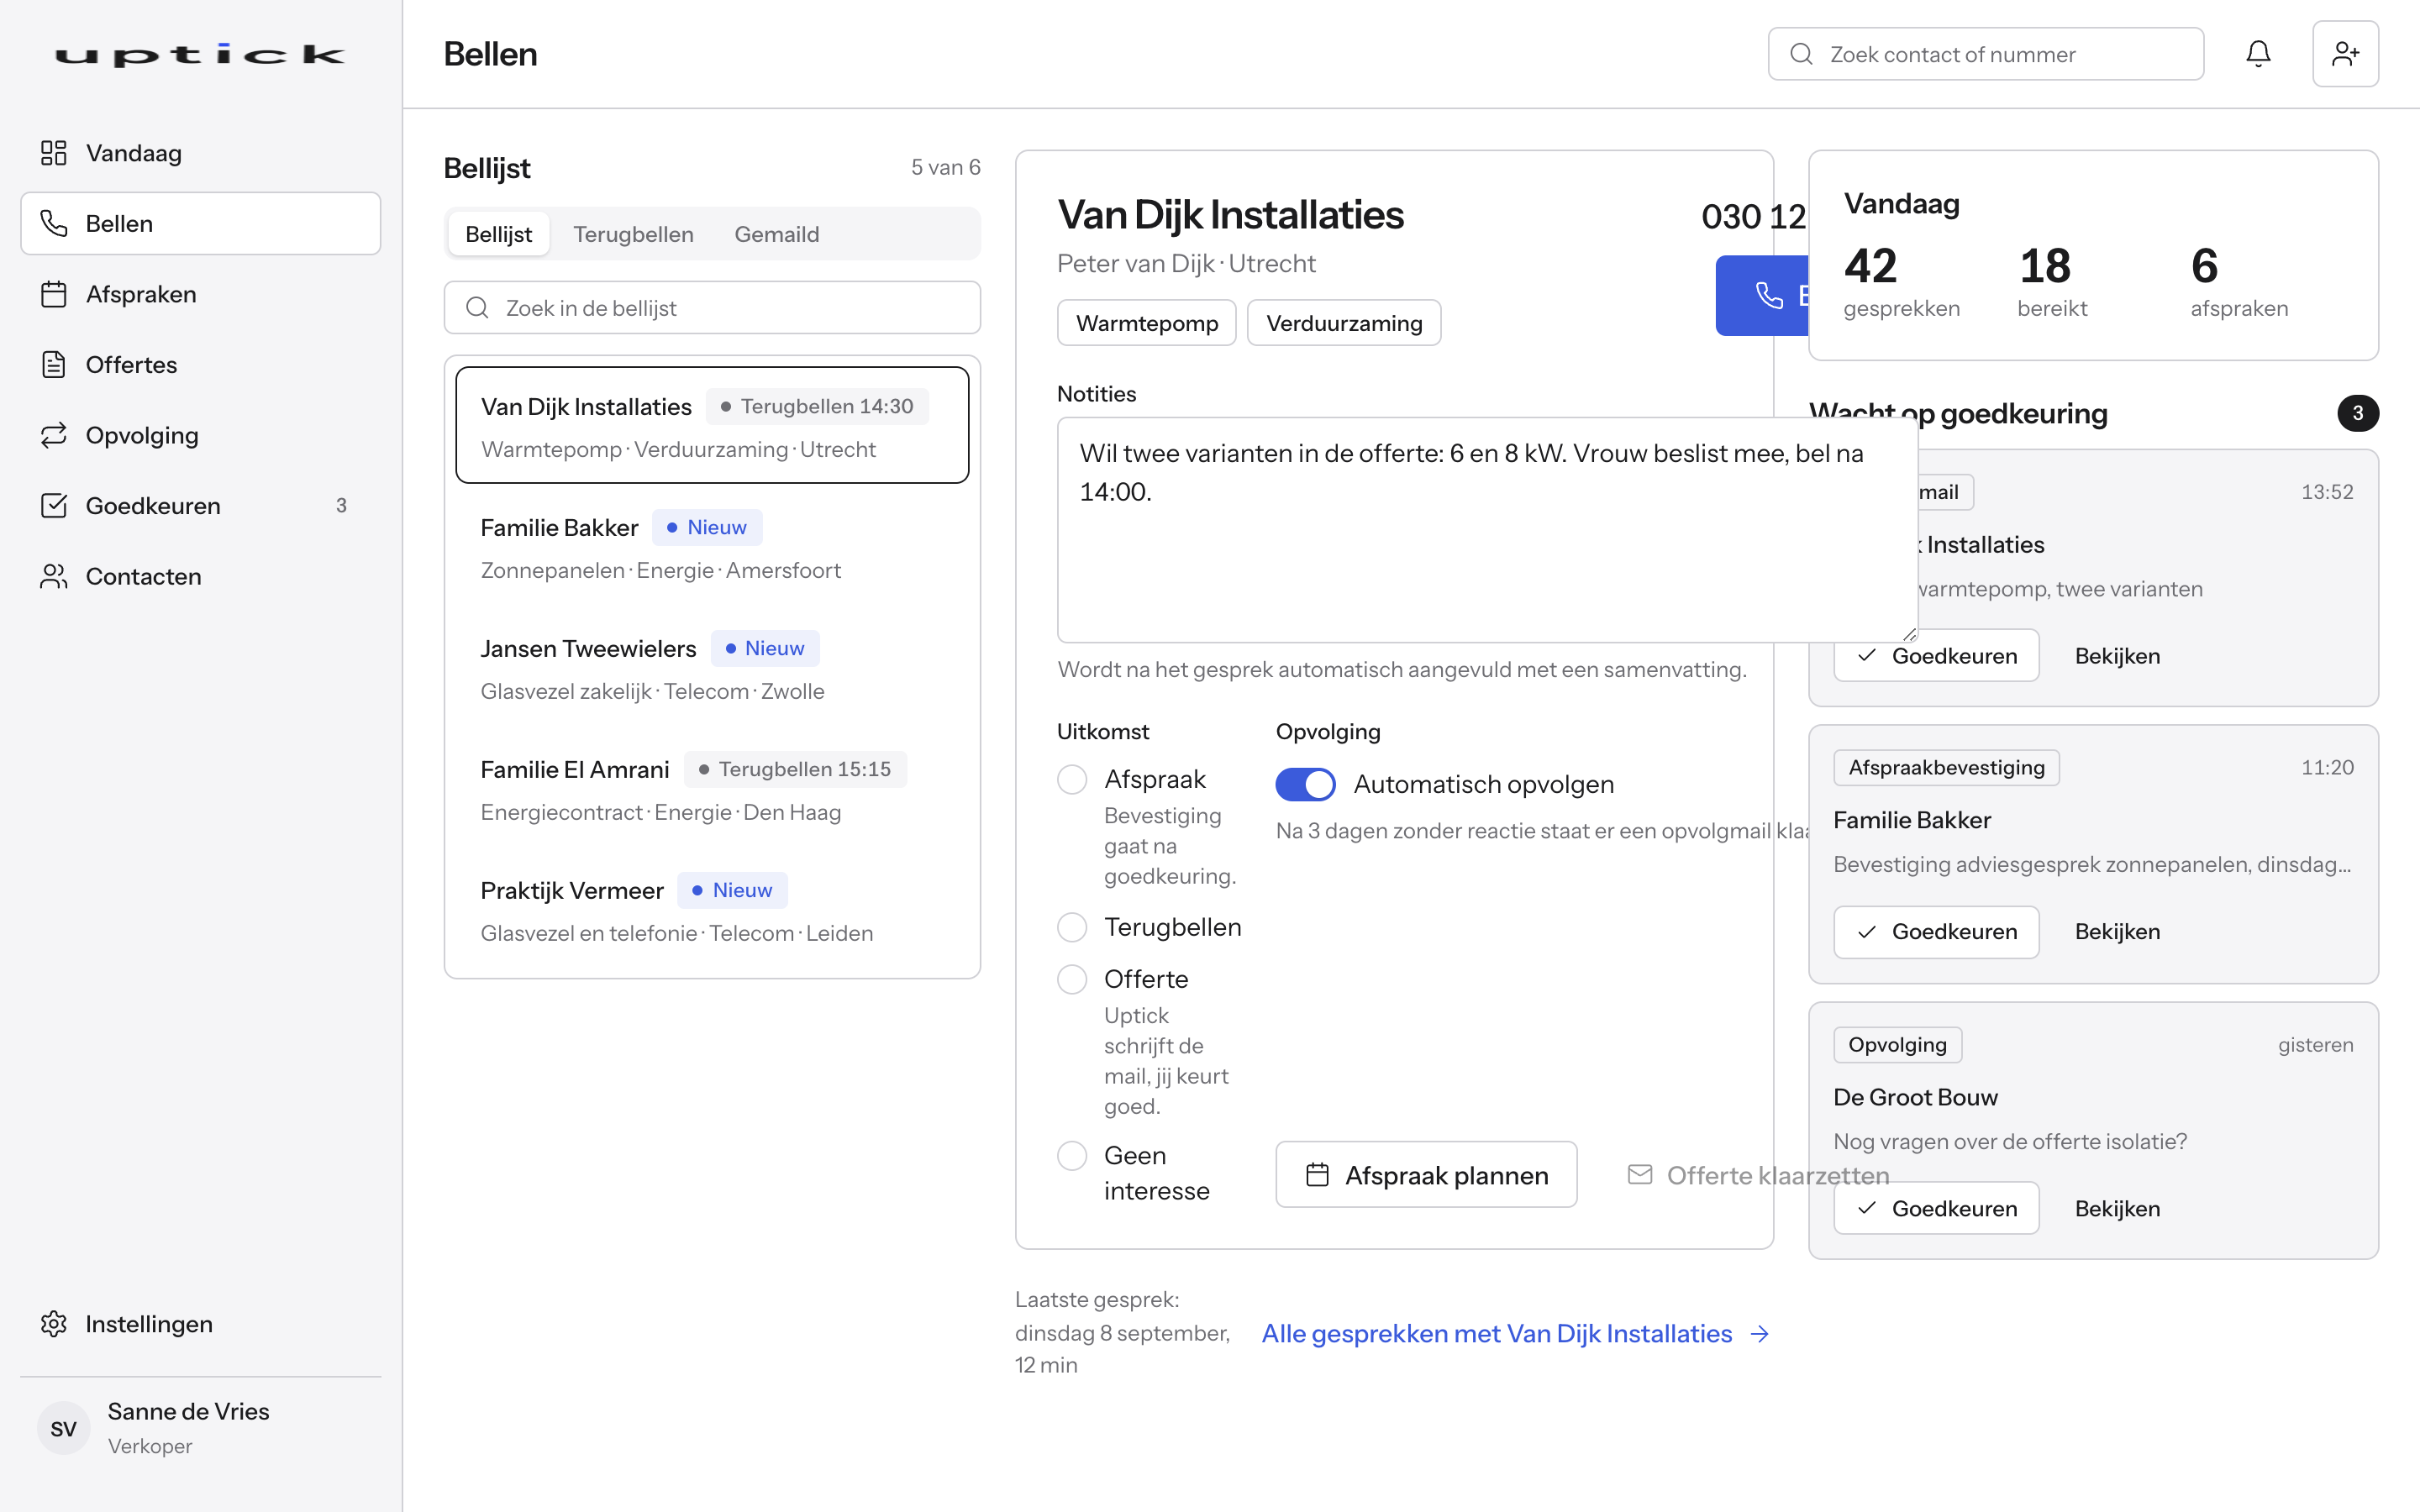The width and height of the screenshot is (2420, 1512).
Task: Click into the Notities text area
Action: [1487, 530]
